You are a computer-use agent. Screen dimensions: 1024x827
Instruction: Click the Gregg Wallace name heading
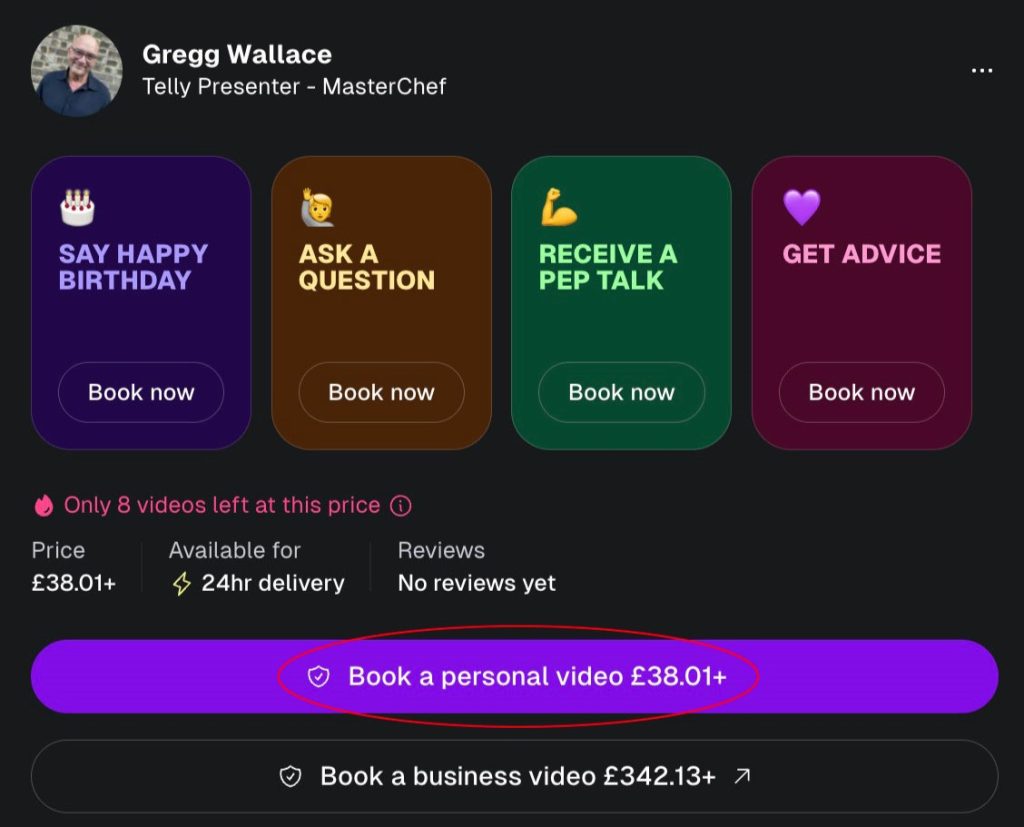(238, 54)
